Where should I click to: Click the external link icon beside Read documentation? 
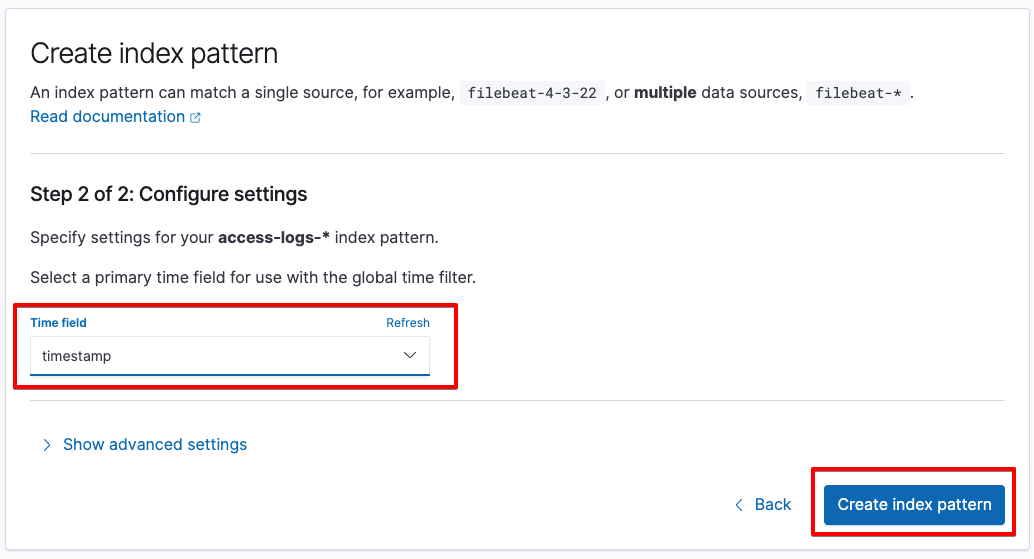[195, 117]
